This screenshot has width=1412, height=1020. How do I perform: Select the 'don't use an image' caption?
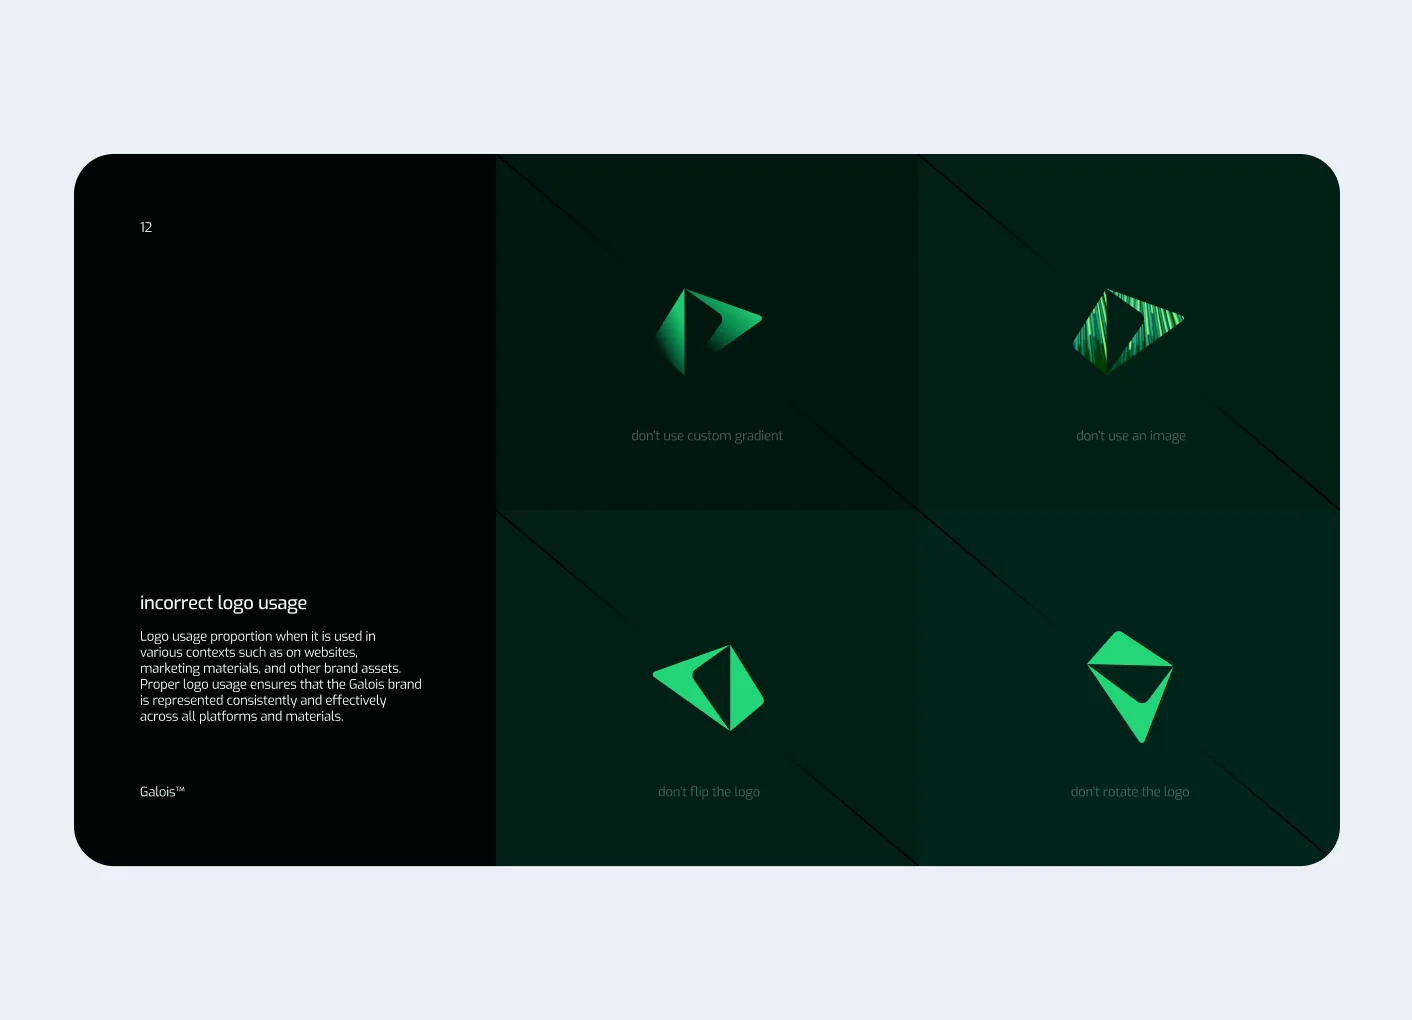click(1131, 436)
